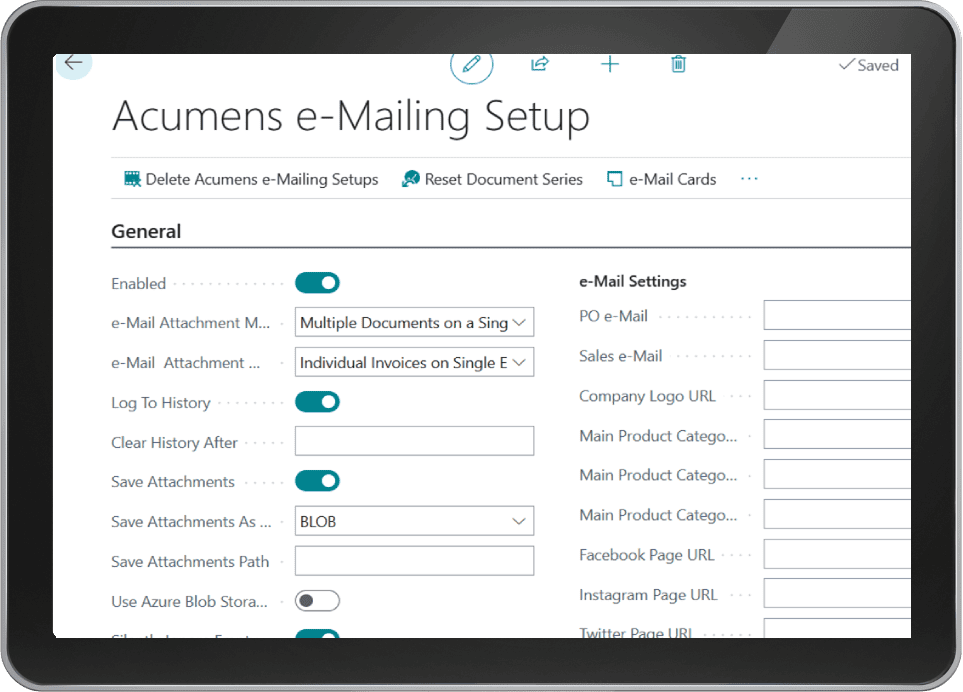Click into Company Logo URL field
The width and height of the screenshot is (963, 692).
click(x=838, y=395)
